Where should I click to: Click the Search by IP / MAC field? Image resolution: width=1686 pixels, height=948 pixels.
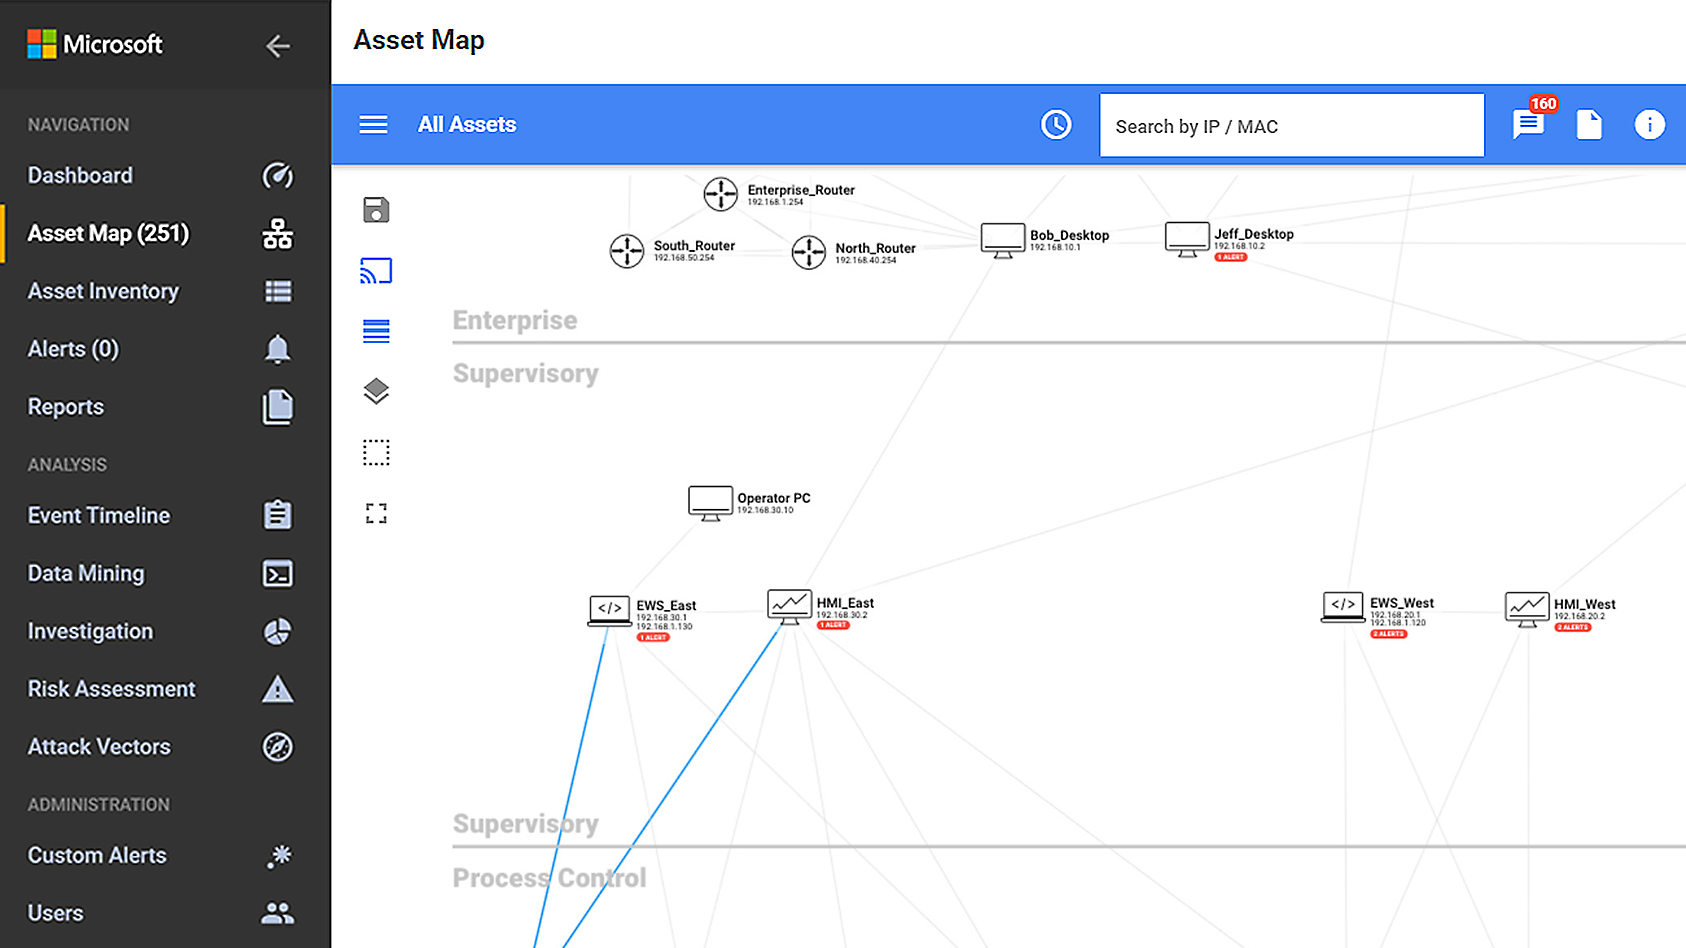point(1291,126)
